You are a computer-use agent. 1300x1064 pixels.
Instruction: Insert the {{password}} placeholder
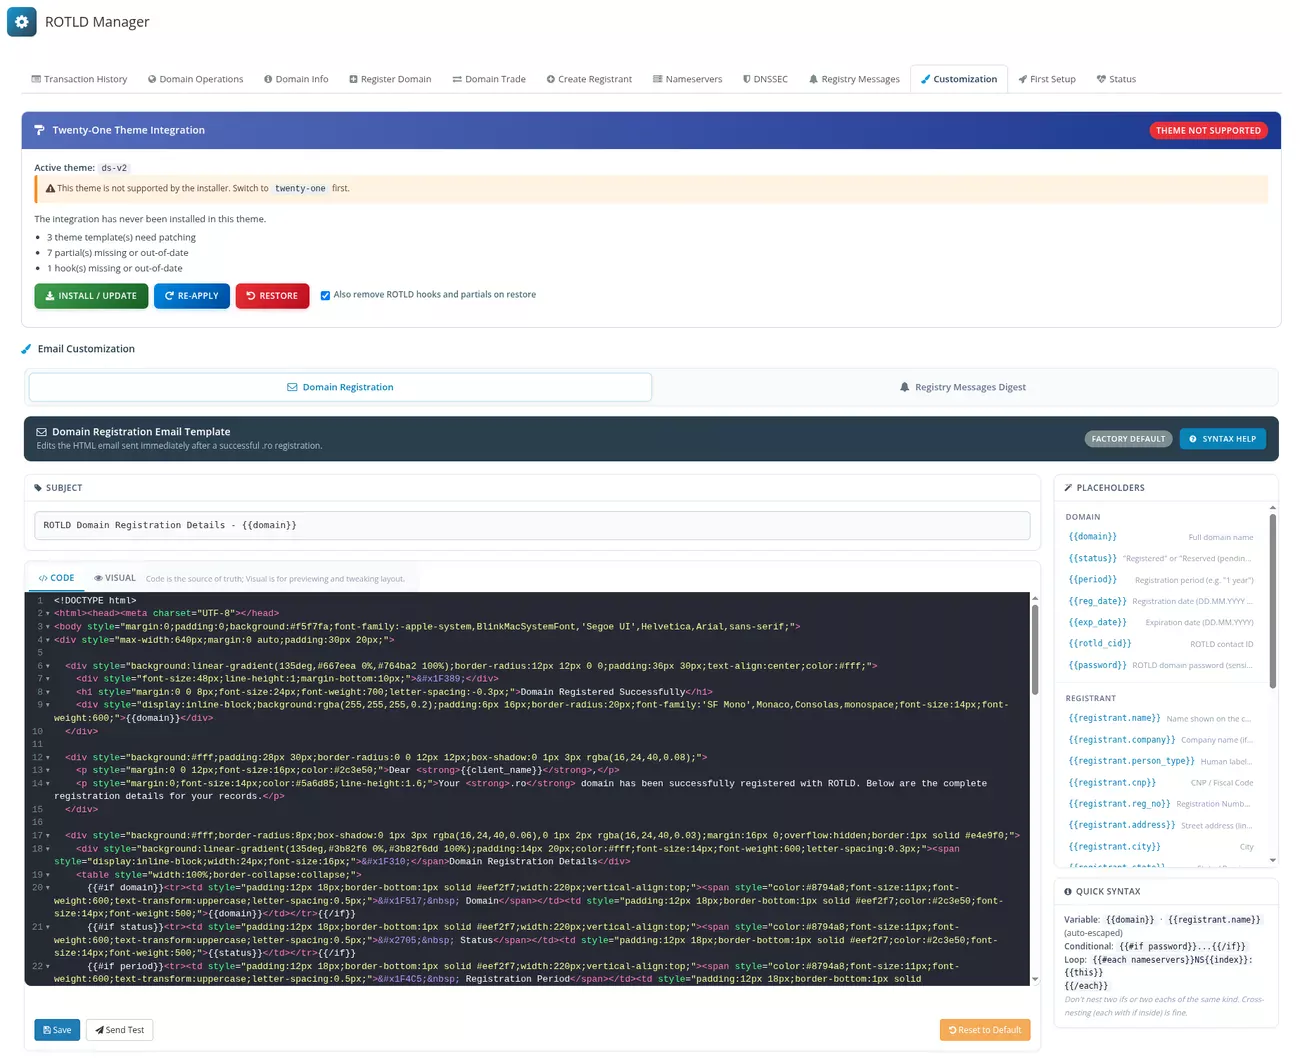tap(1097, 665)
